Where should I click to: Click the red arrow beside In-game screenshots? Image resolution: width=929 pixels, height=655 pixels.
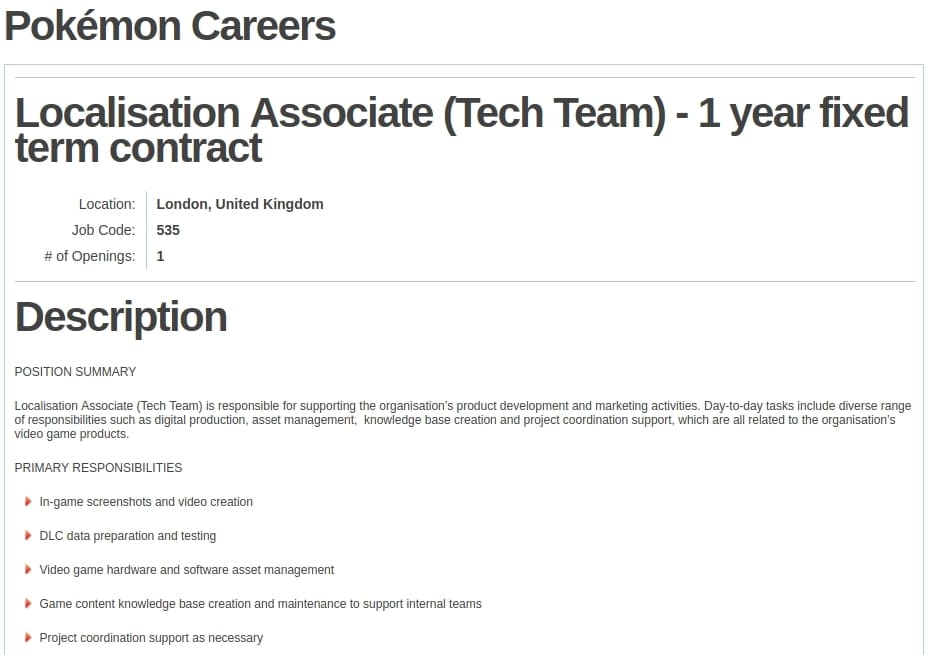coord(28,502)
